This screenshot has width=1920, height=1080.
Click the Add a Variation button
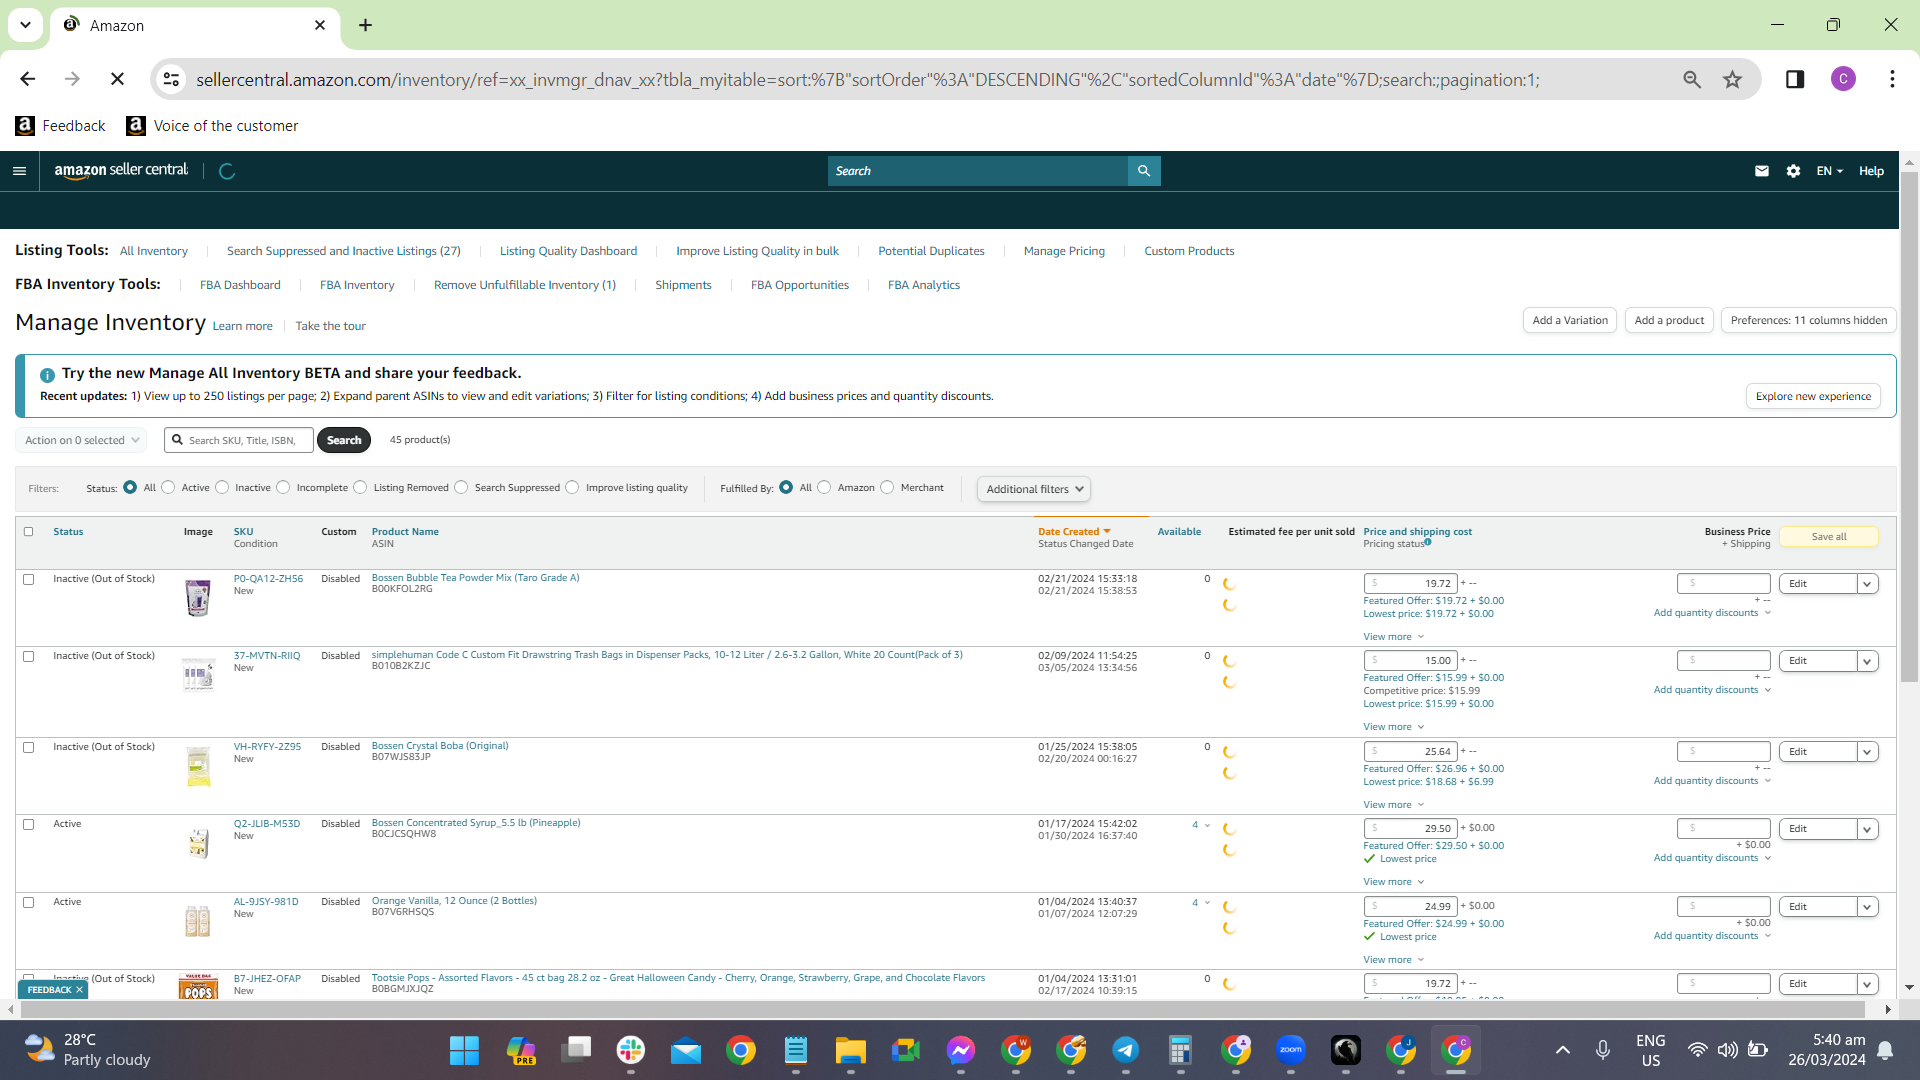point(1570,320)
